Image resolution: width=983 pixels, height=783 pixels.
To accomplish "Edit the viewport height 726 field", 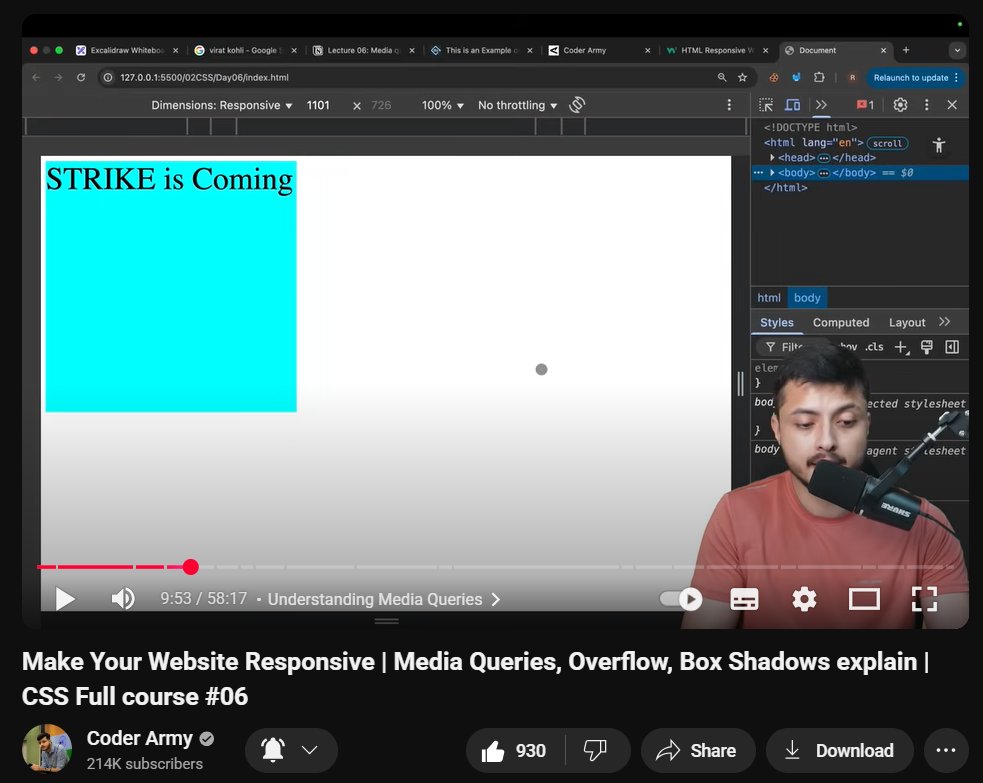I will [381, 105].
